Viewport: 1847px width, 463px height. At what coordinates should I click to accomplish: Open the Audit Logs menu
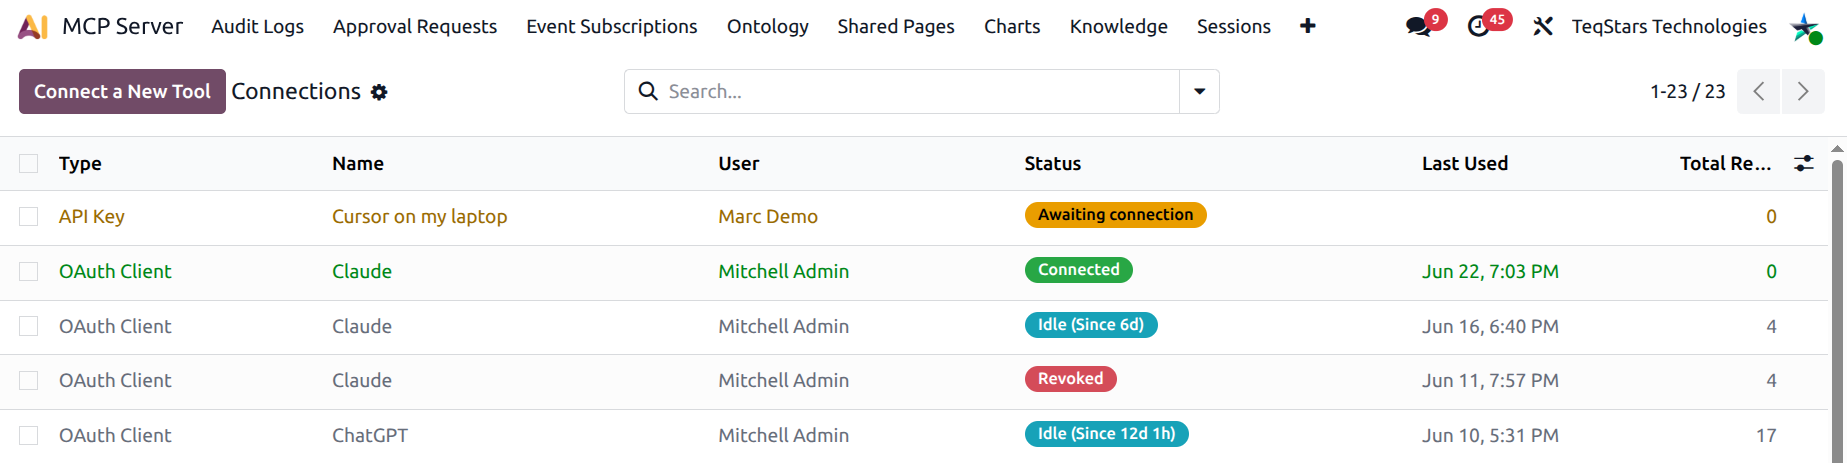point(257,27)
